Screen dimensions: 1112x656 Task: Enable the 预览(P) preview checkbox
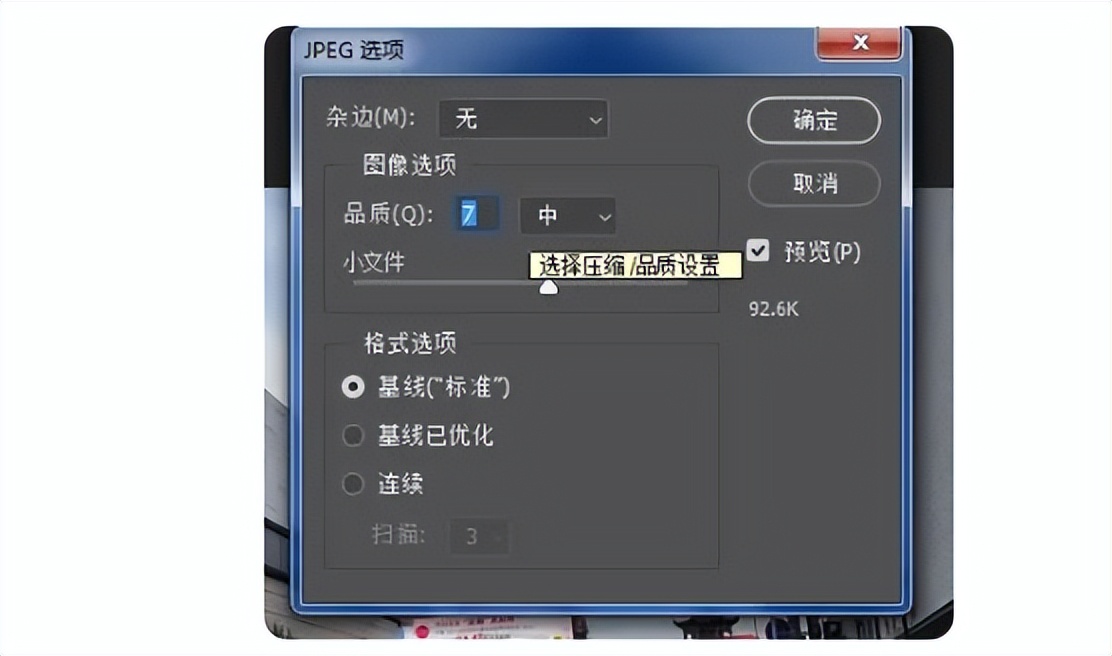coord(757,251)
